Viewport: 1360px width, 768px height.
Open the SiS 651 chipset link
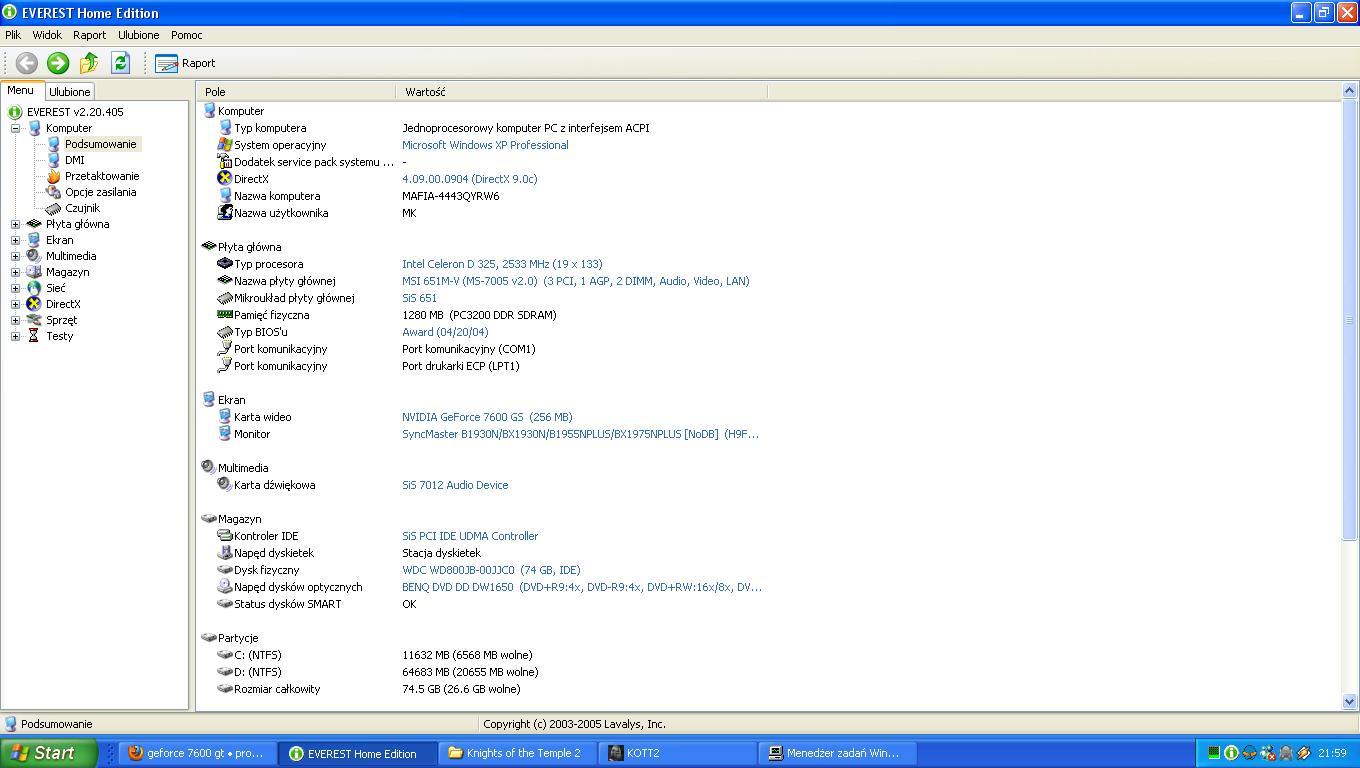click(x=419, y=298)
